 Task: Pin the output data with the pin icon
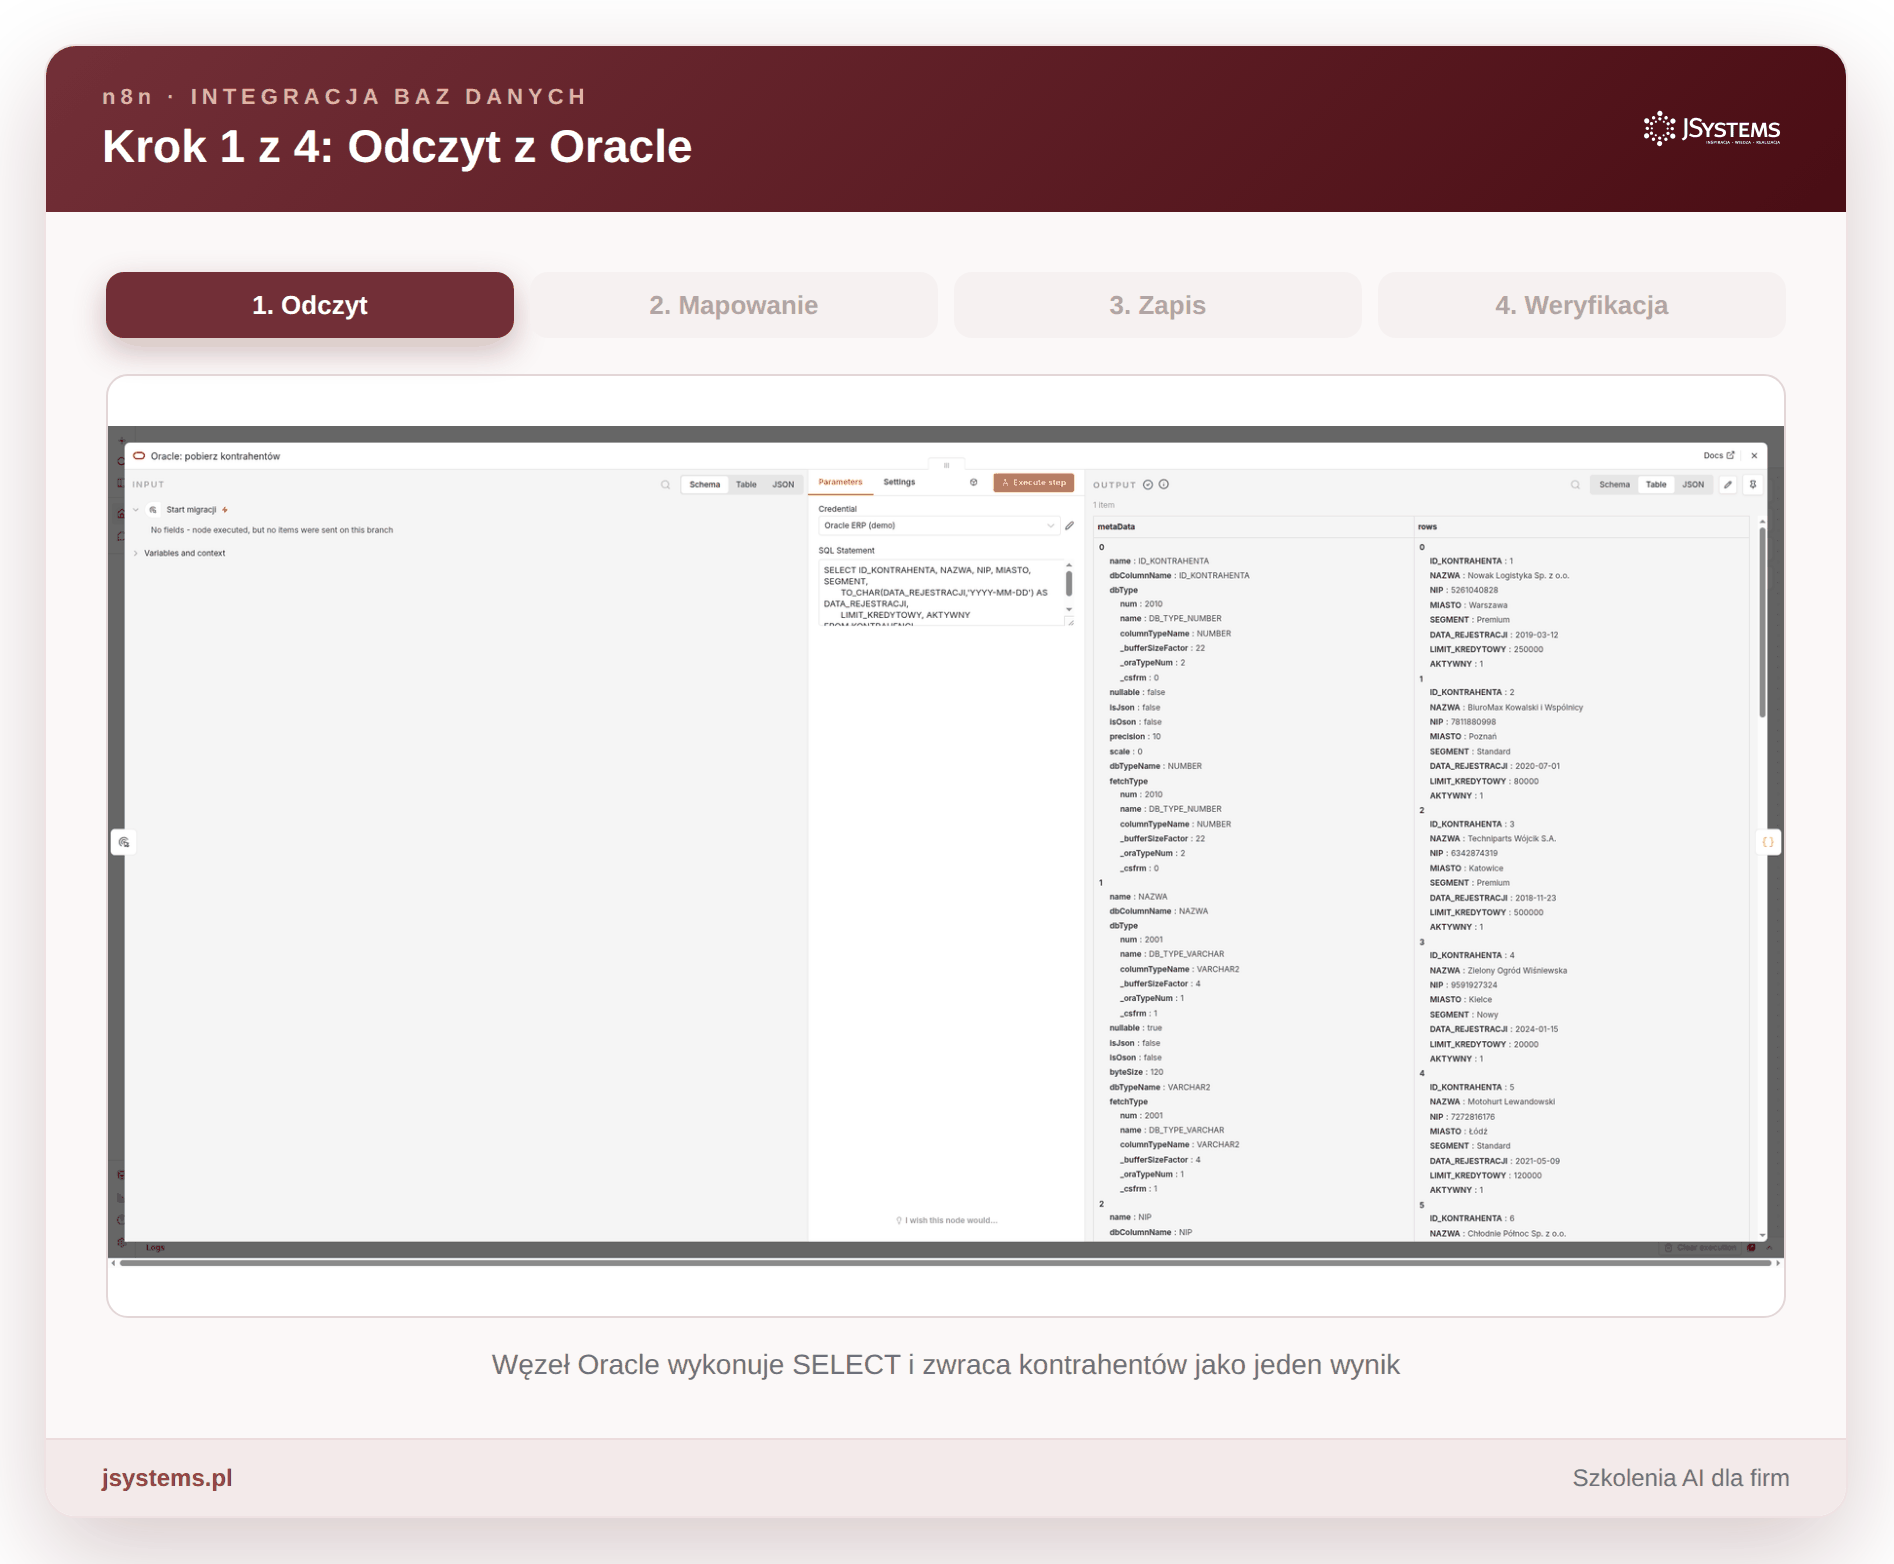(x=1753, y=485)
